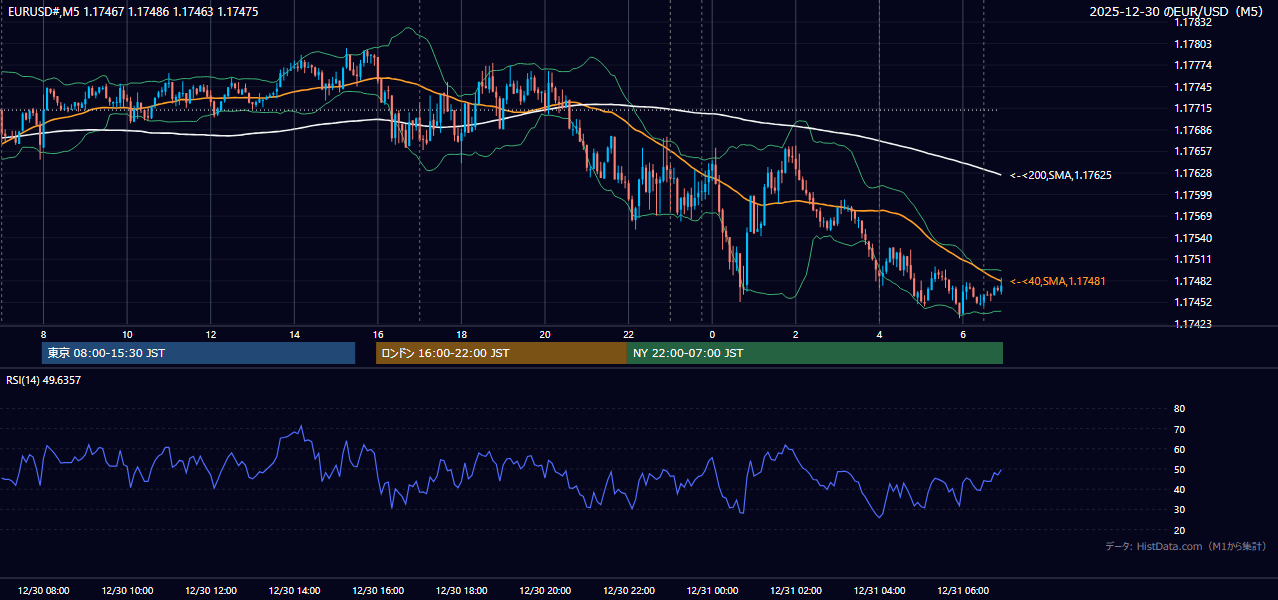Click the RSI(14) 49.6357 indicator label
Viewport: 1278px width, 600px height.
click(43, 380)
